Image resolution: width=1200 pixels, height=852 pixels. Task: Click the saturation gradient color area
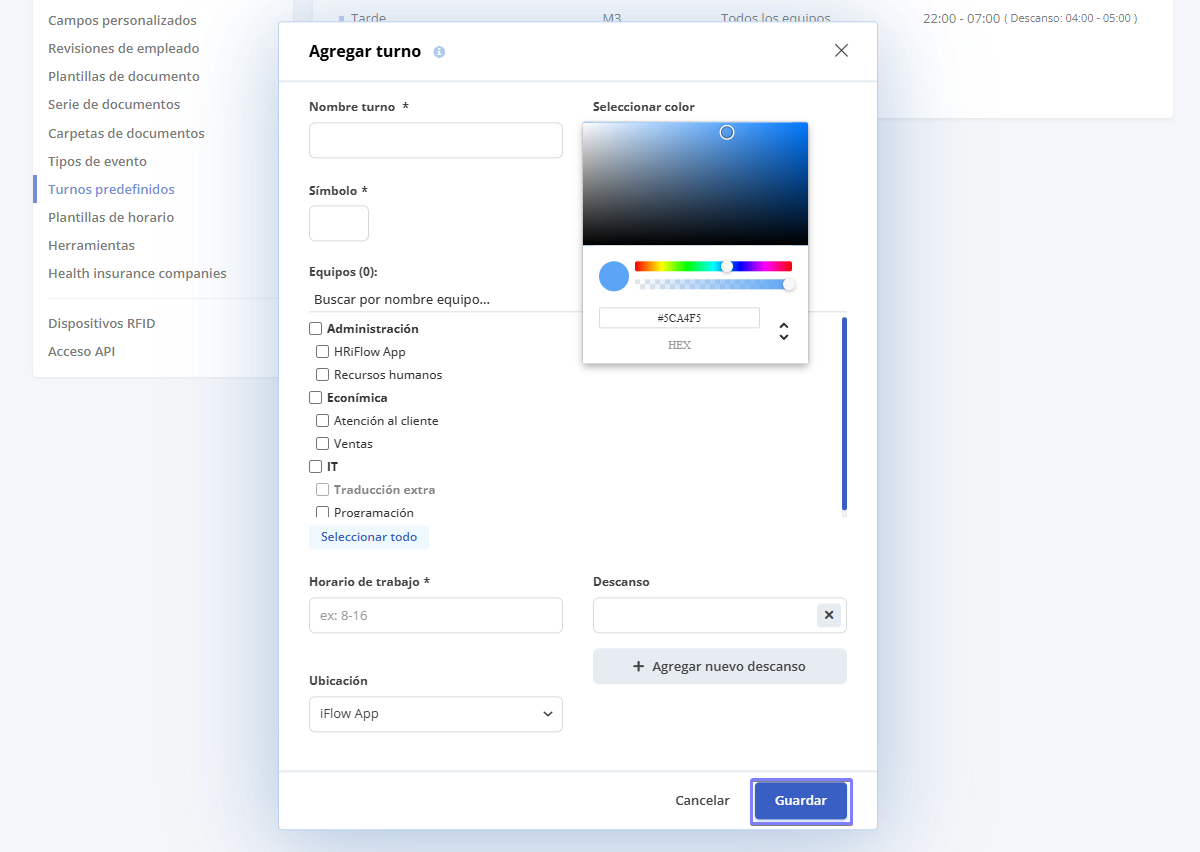point(695,183)
